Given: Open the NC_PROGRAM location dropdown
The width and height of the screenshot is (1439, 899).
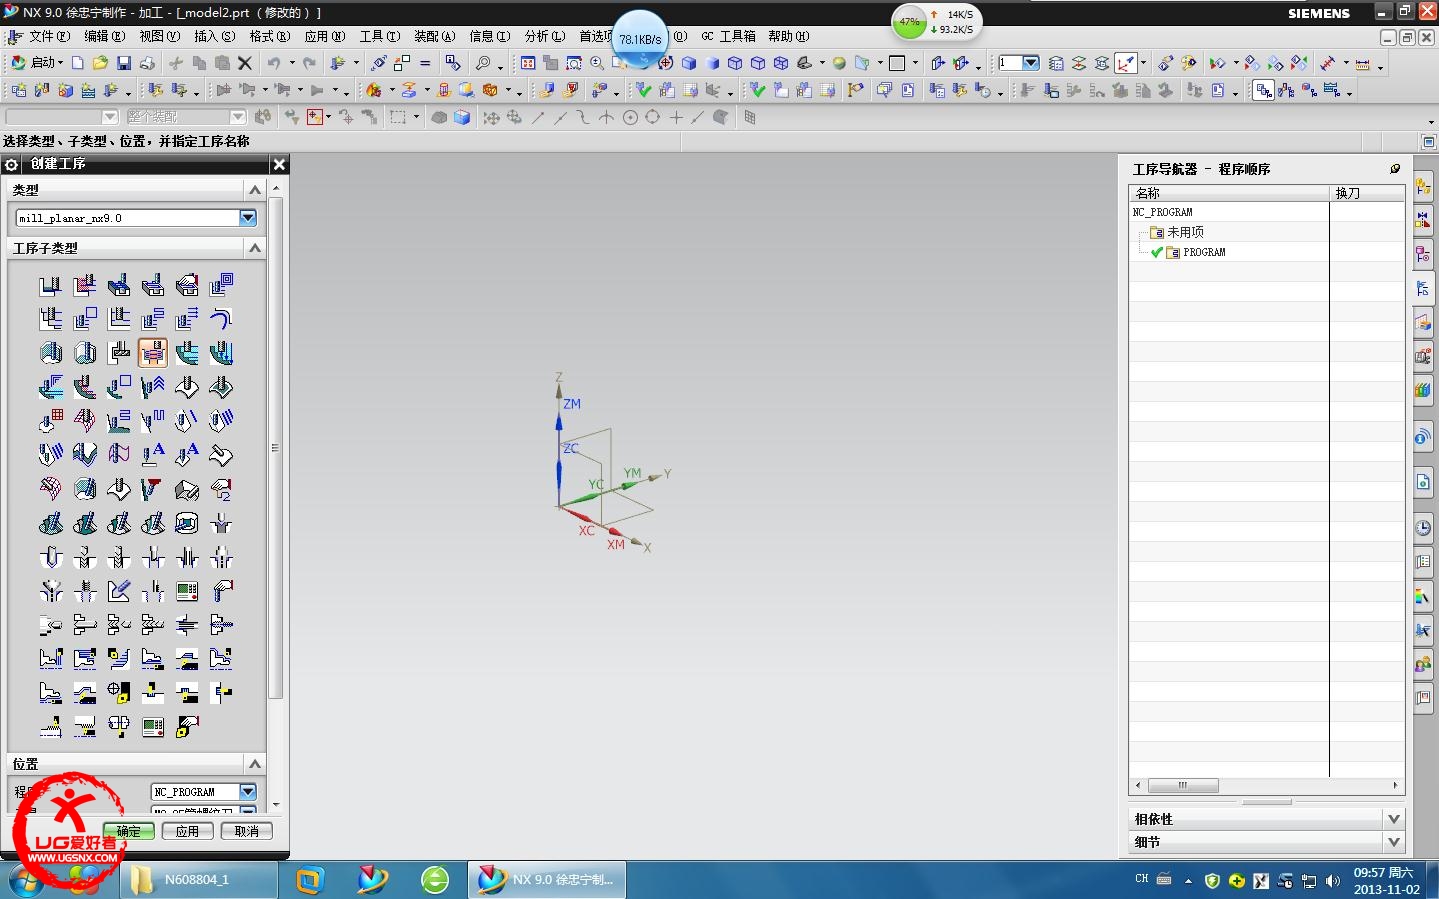Looking at the screenshot, I should coord(248,792).
